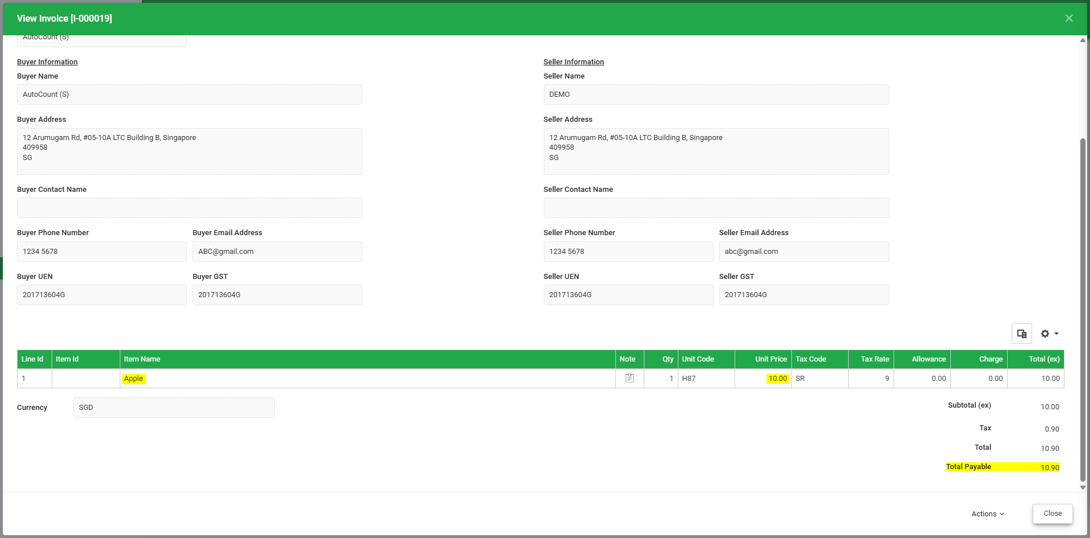Screen dimensions: 1090x538
Task: Expand the Actions menu
Action: [x=988, y=514]
